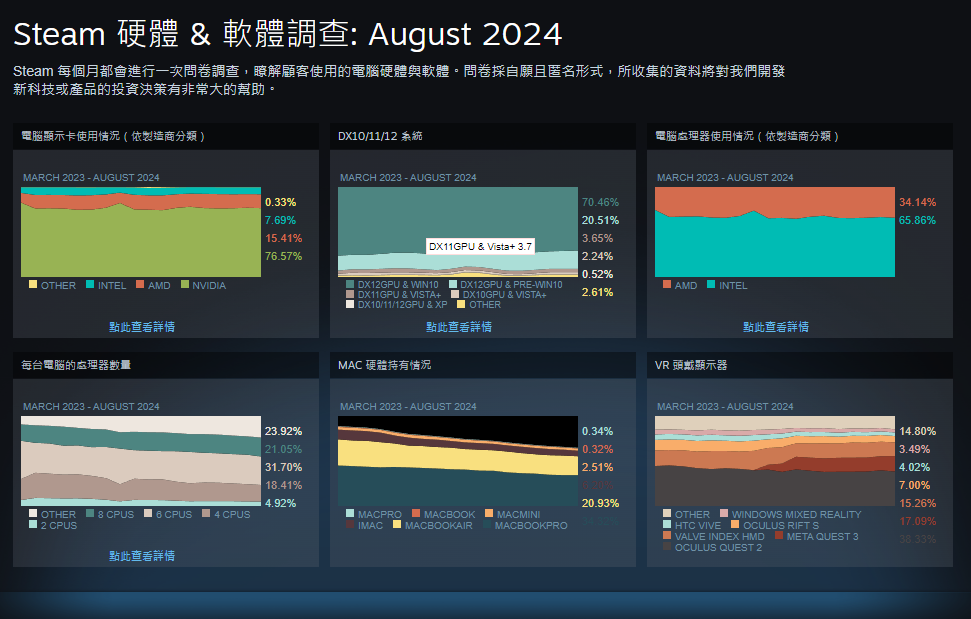The height and width of the screenshot is (619, 971).
Task: Click the DX10/11/12GPU & XP legend swatch
Action: coord(350,304)
